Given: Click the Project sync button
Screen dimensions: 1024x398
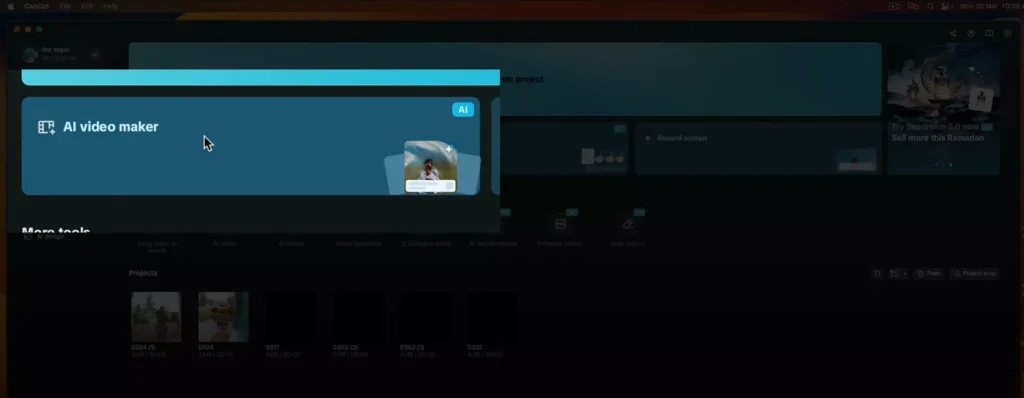Looking at the screenshot, I should click(974, 273).
